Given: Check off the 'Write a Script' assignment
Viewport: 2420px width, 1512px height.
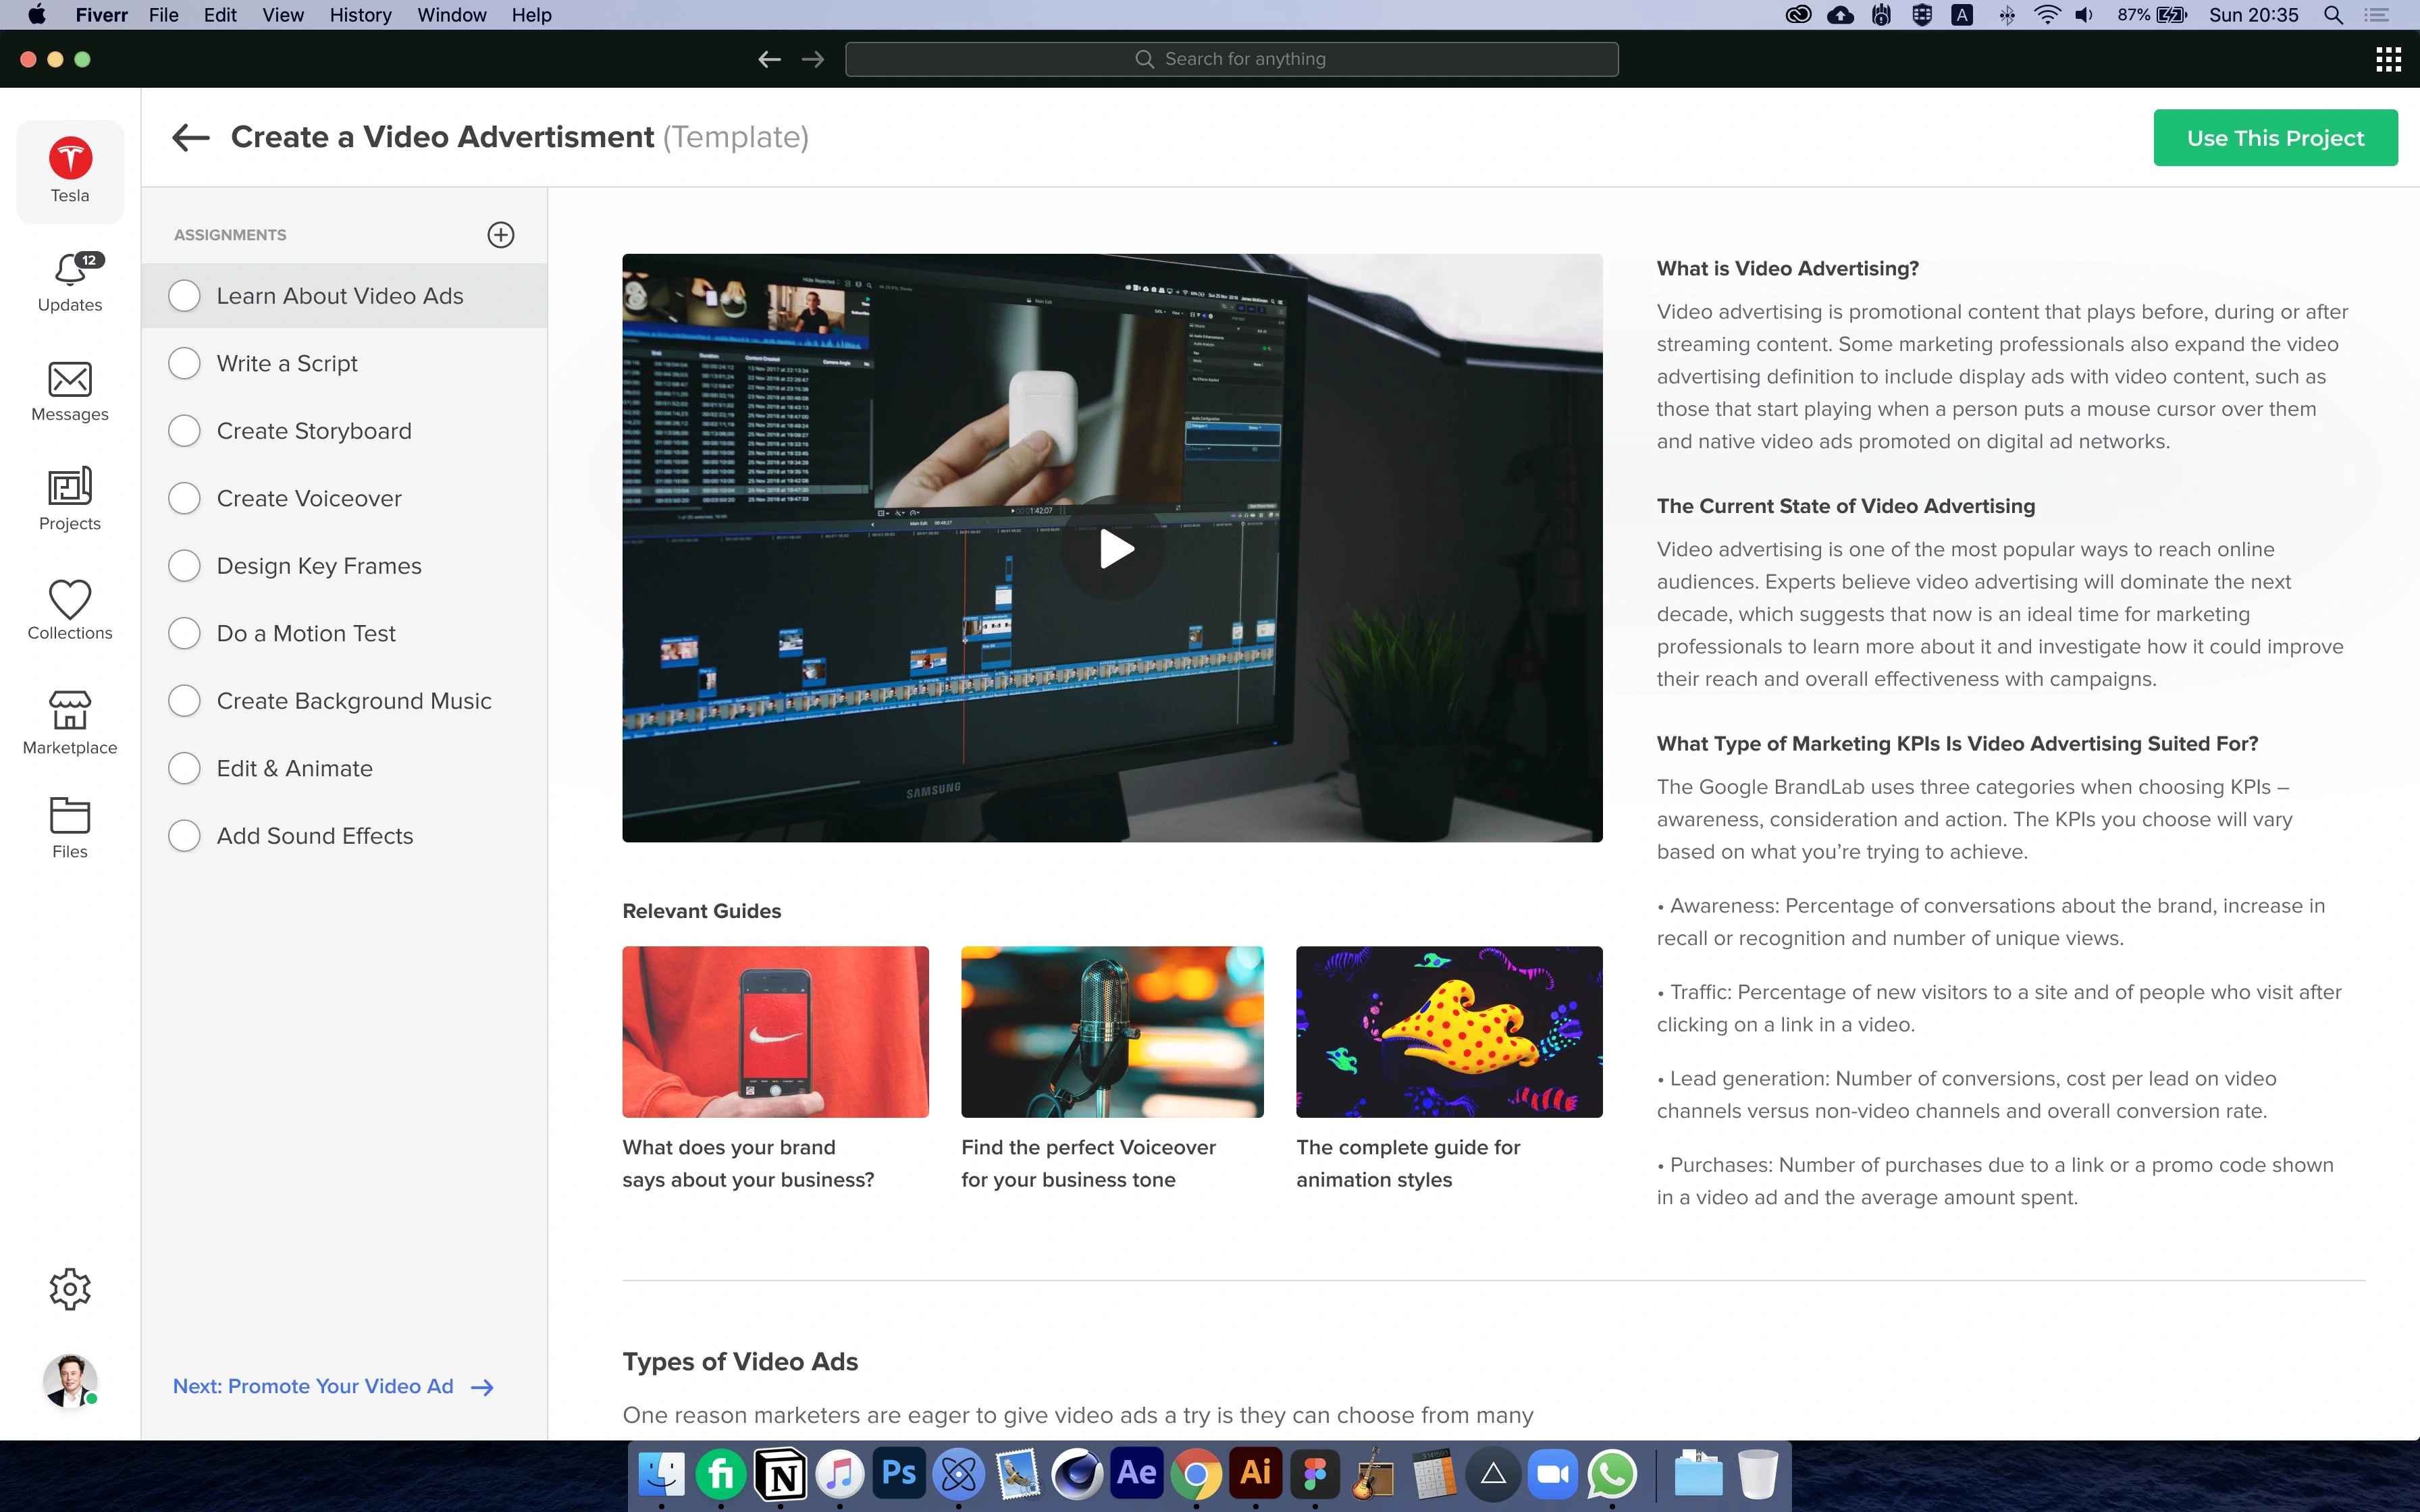Looking at the screenshot, I should (x=184, y=363).
